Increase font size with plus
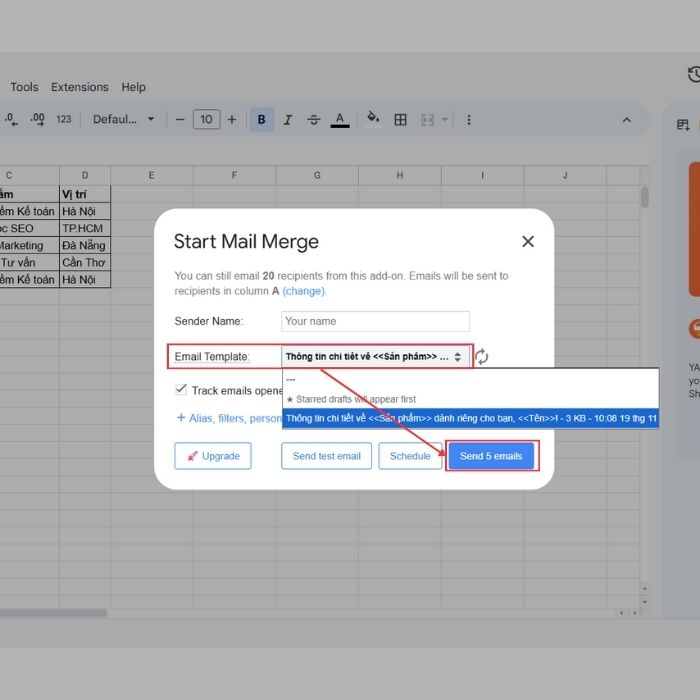Image resolution: width=700 pixels, height=700 pixels. (x=232, y=120)
